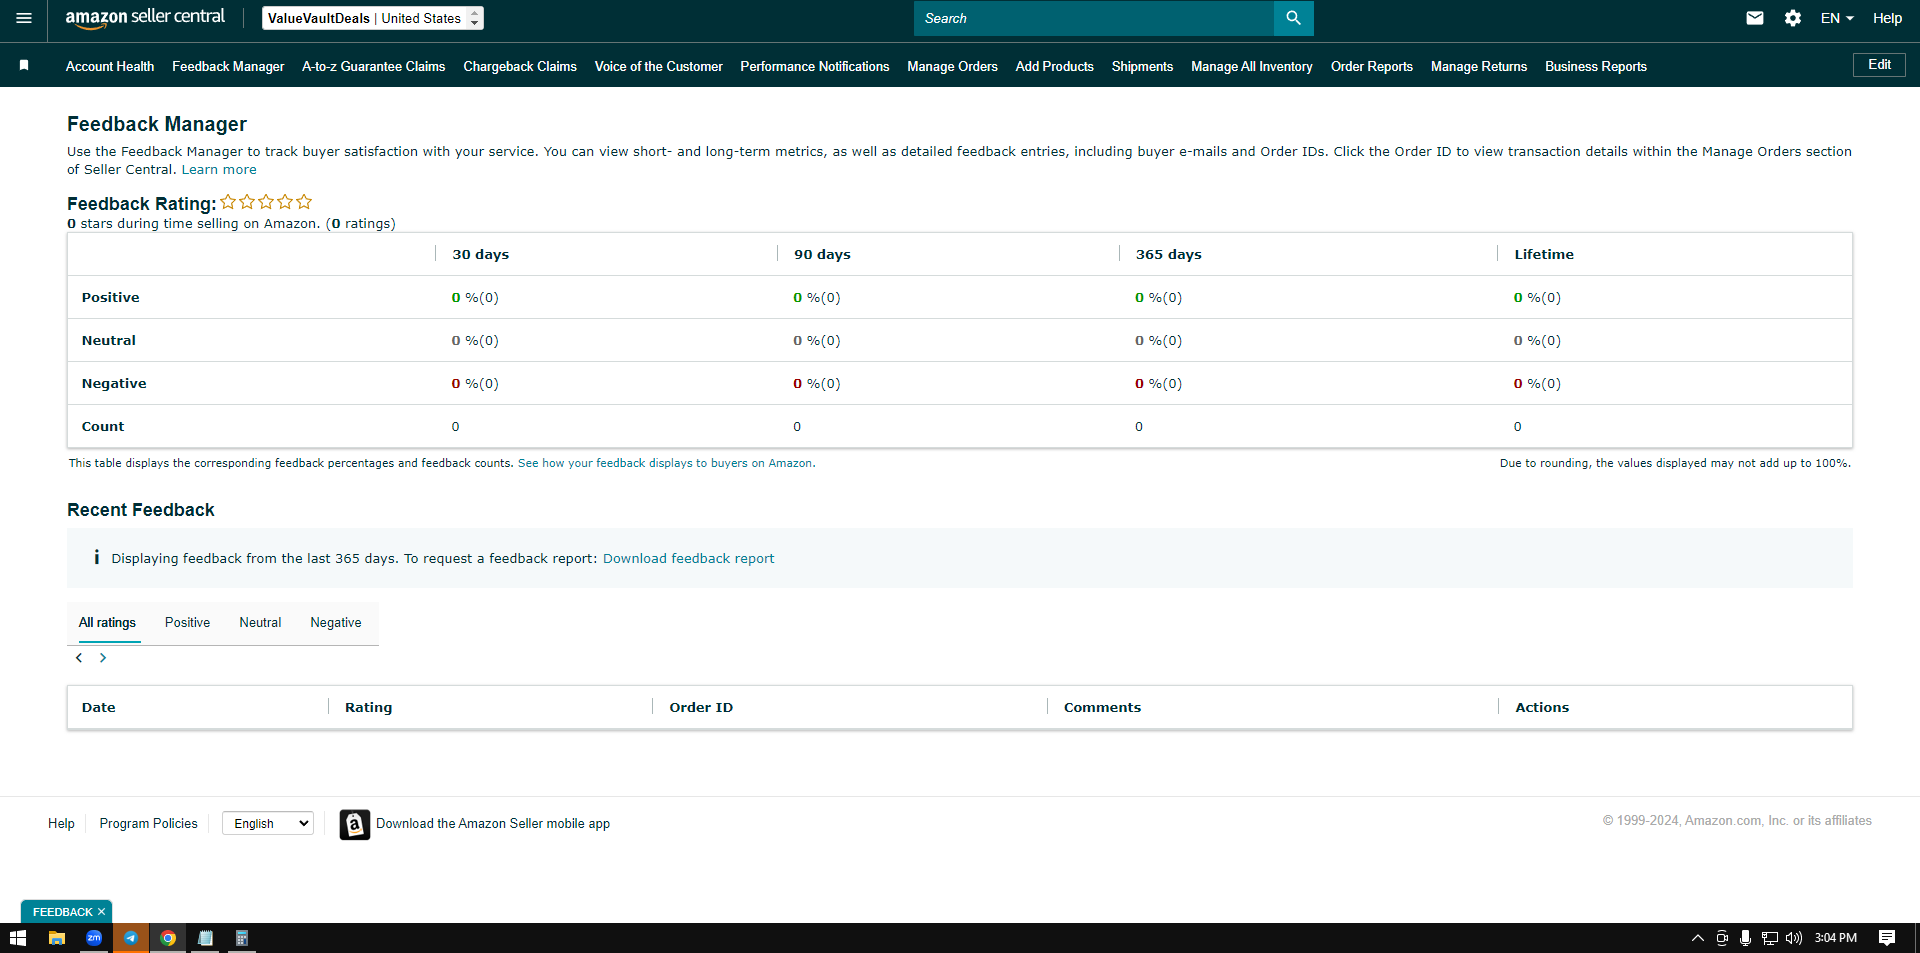This screenshot has height=953, width=1920.
Task: Select the Negative ratings tab
Action: tap(336, 622)
